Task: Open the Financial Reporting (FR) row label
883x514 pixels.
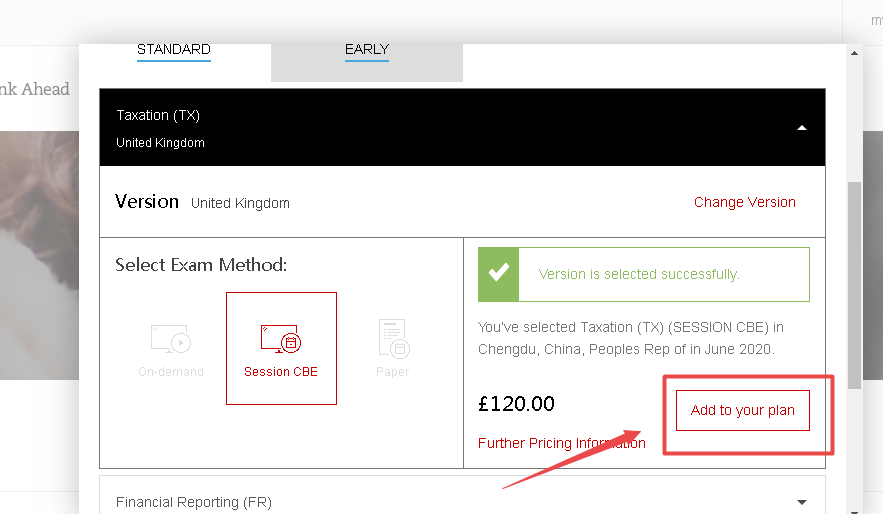Action: point(193,502)
